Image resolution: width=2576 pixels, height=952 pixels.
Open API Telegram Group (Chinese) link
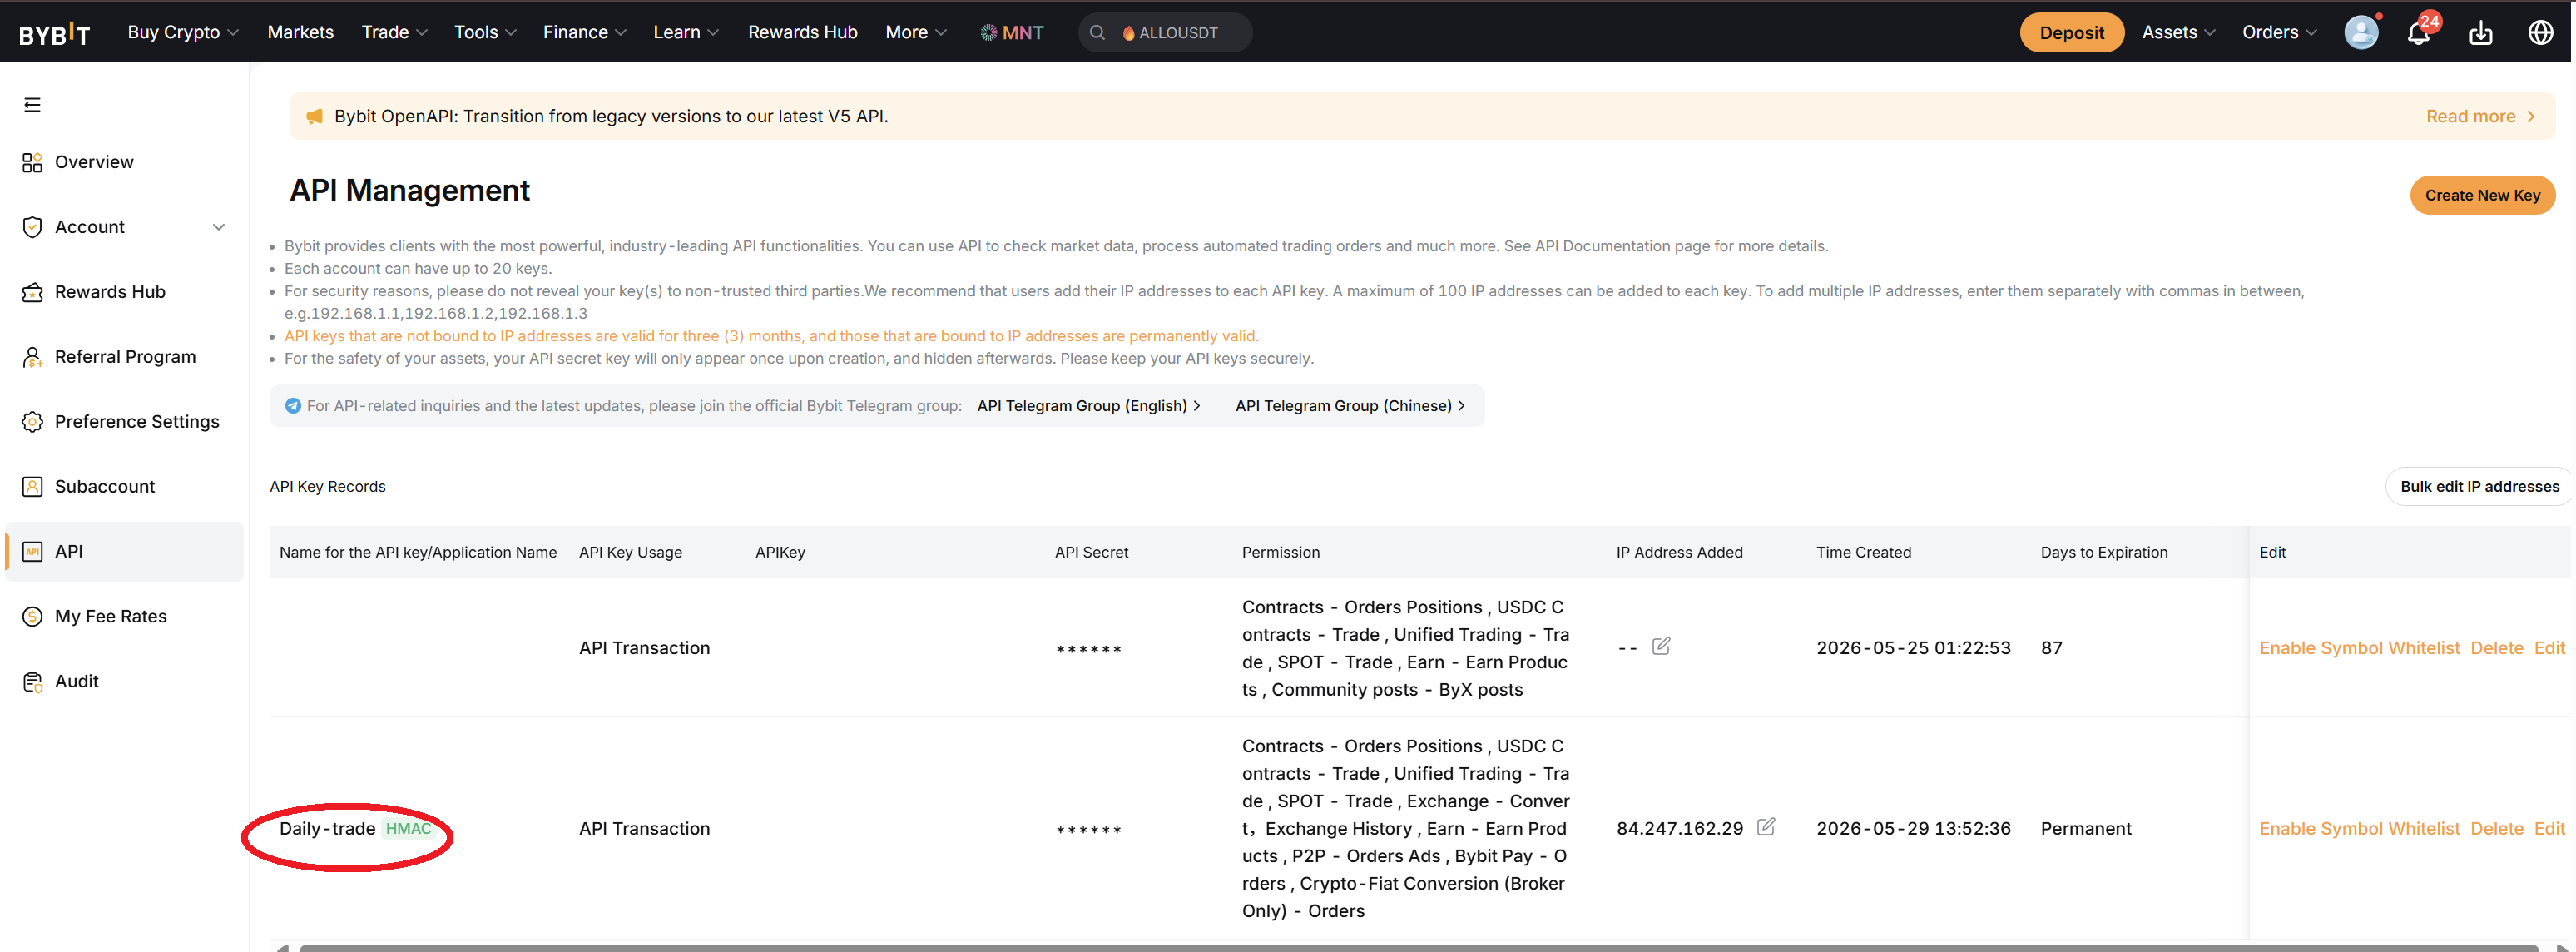(1350, 406)
